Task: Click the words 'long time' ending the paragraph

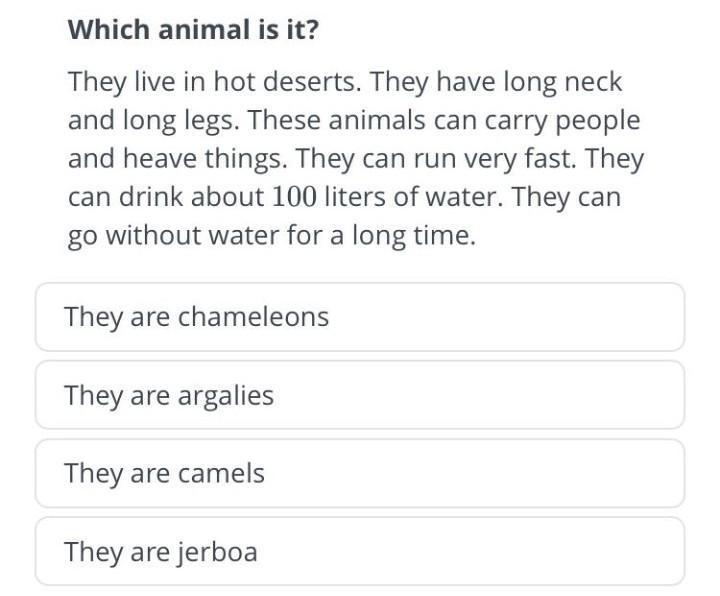Action: (413, 236)
